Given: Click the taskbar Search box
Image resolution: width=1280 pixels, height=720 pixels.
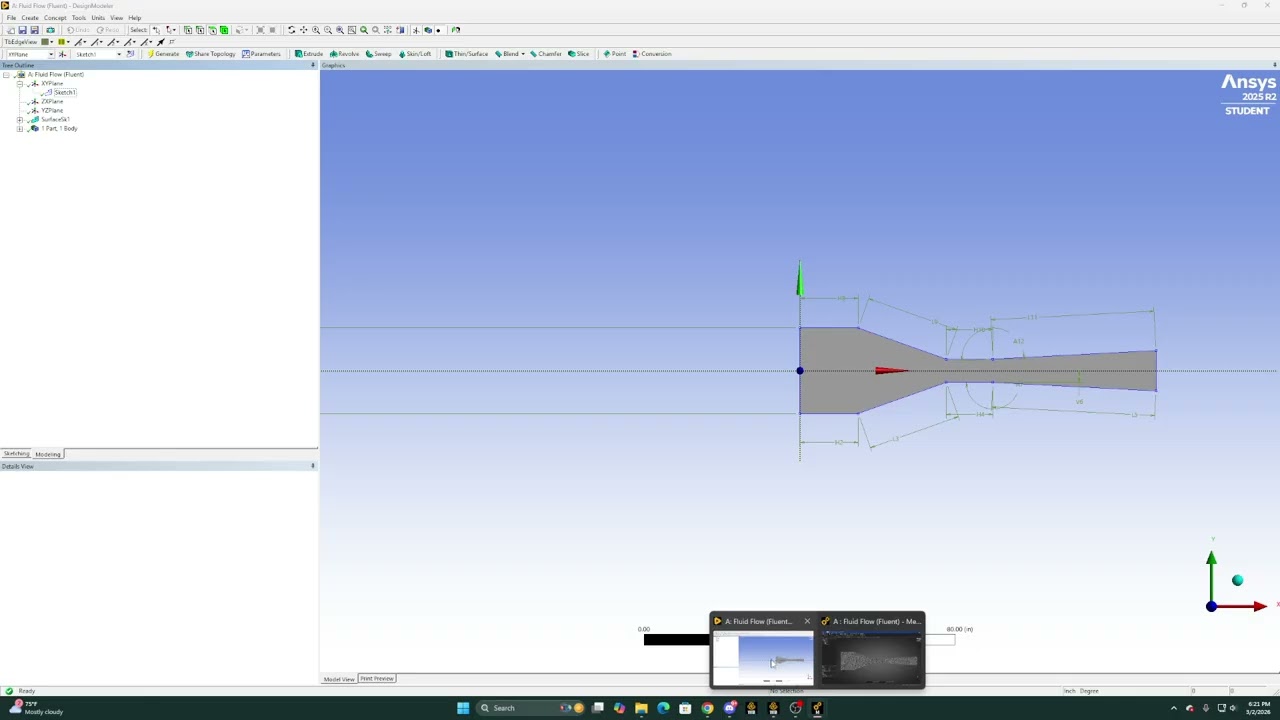Looking at the screenshot, I should [x=530, y=708].
